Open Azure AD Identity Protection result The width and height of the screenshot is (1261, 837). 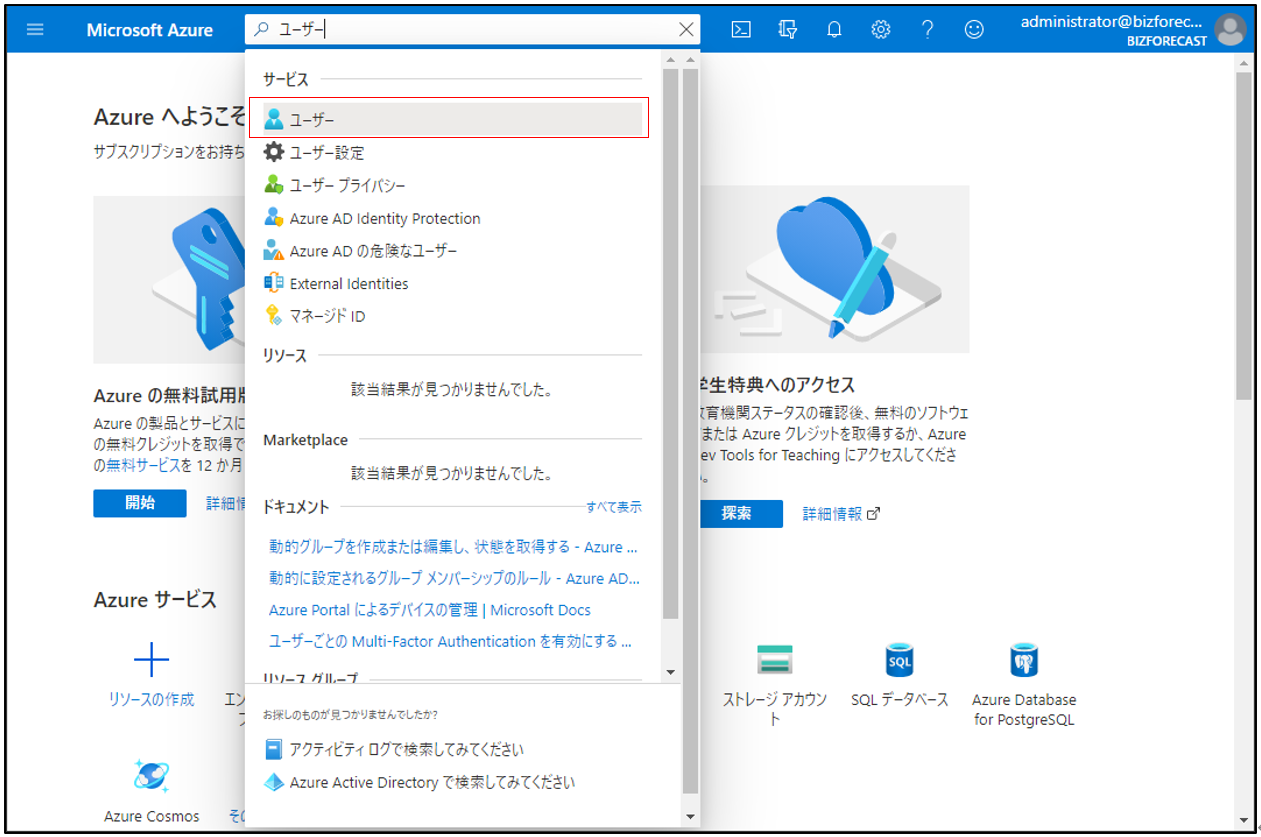(384, 219)
